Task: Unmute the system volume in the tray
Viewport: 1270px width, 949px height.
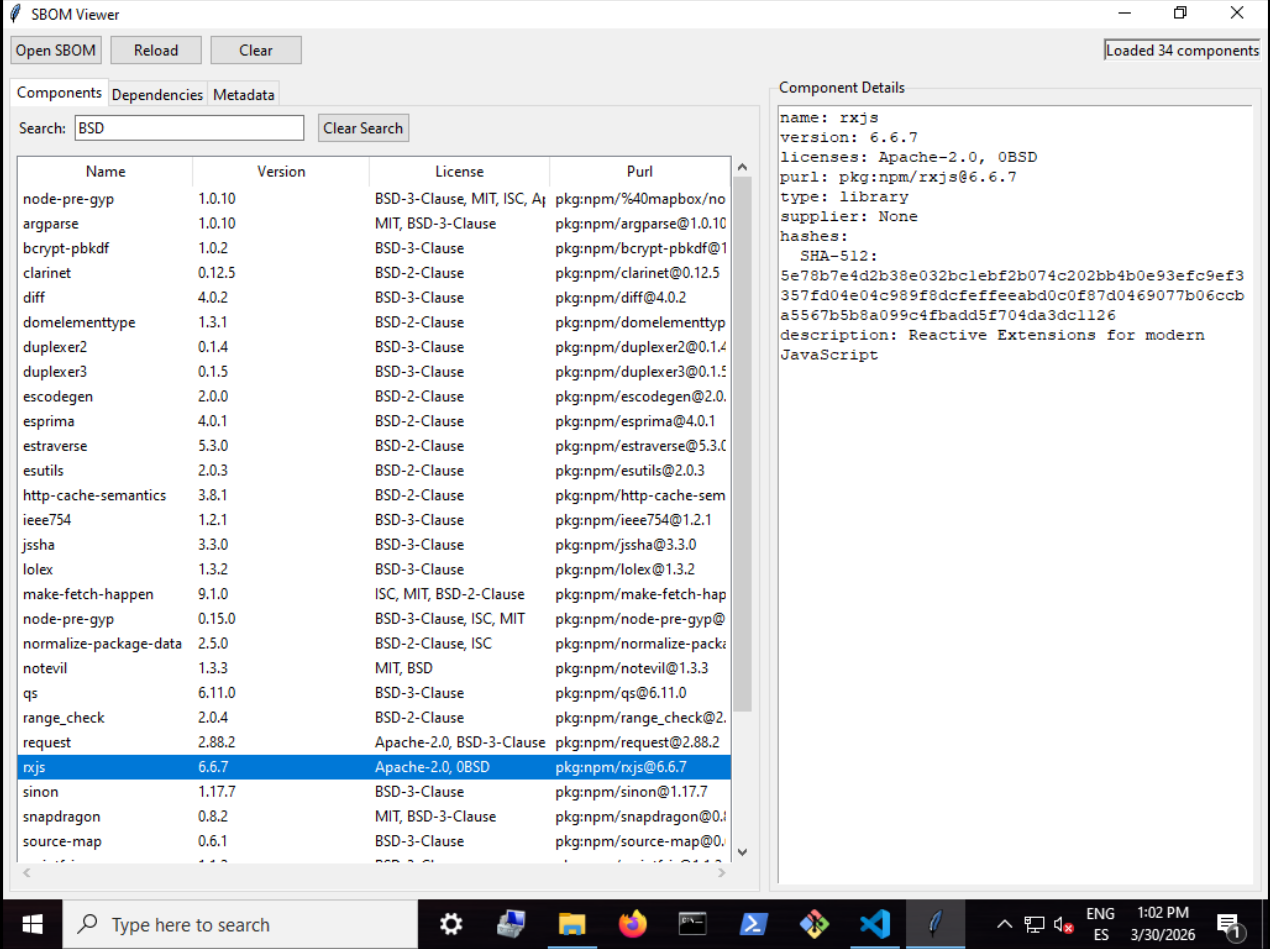Action: point(1062,923)
